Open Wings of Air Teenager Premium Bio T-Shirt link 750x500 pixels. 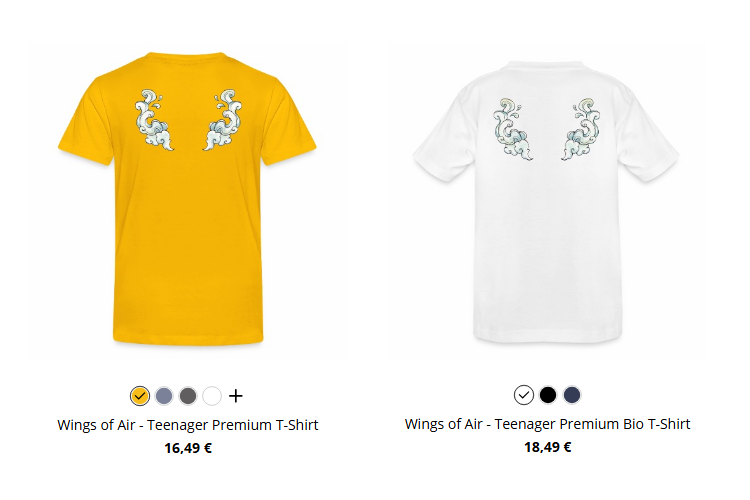[x=548, y=424]
